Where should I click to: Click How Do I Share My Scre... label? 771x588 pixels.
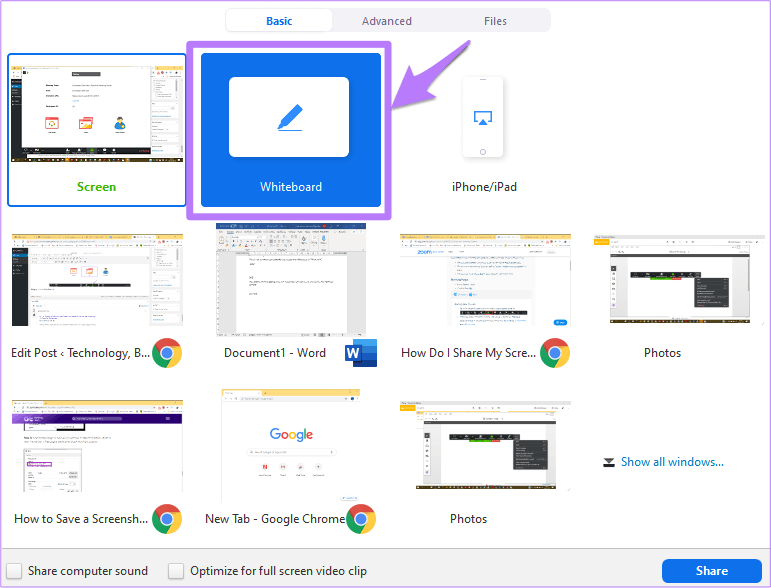[469, 353]
